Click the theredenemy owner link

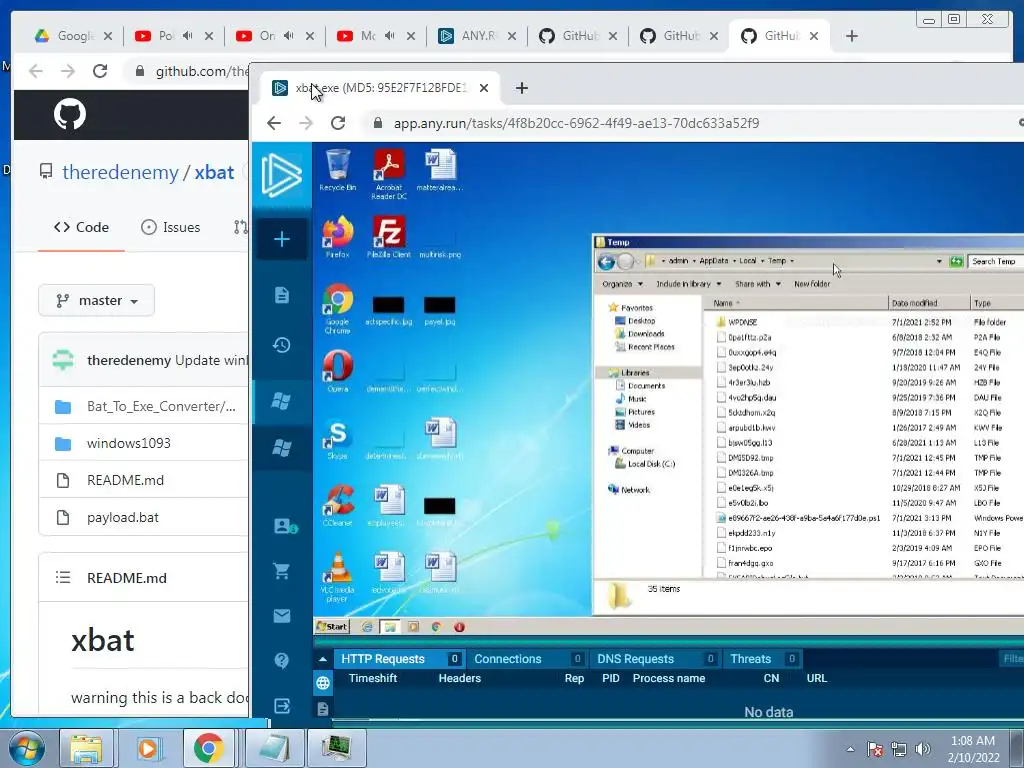pyautogui.click(x=120, y=172)
